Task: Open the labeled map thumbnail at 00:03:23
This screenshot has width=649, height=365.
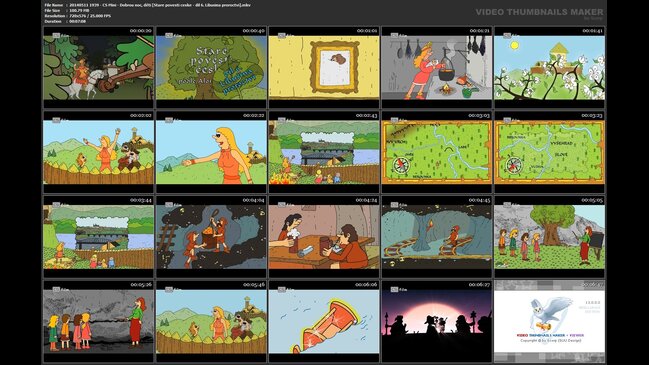Action: (x=550, y=152)
